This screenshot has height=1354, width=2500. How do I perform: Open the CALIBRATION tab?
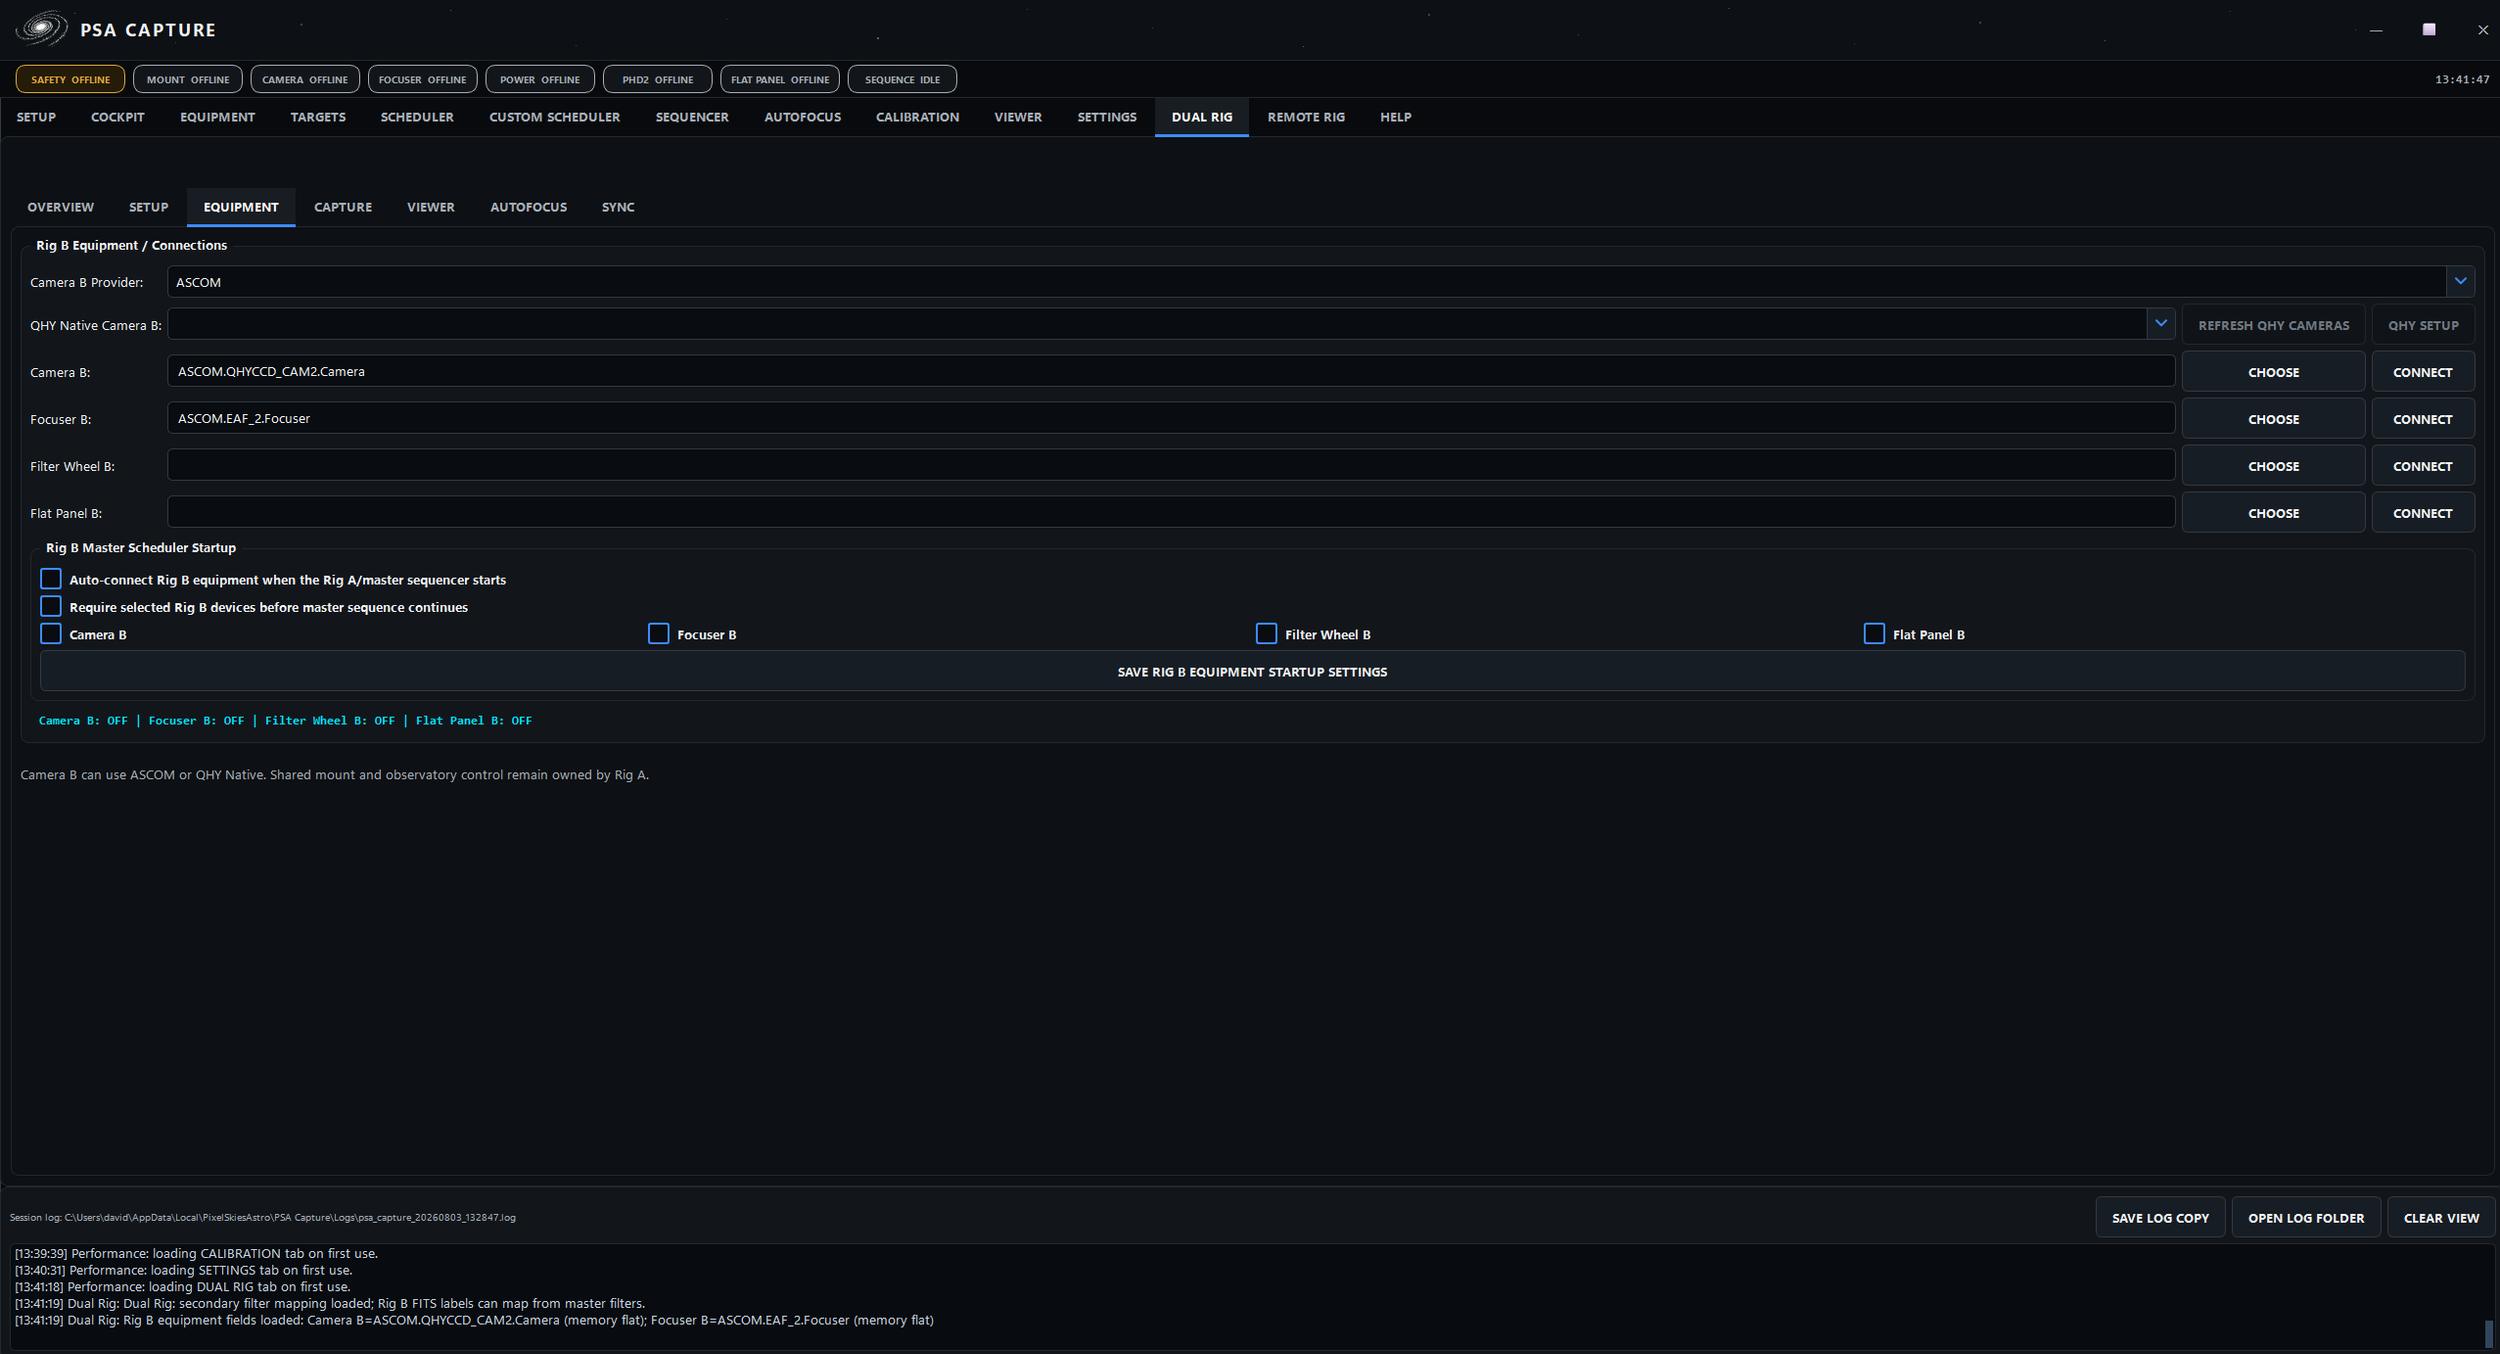tap(917, 117)
